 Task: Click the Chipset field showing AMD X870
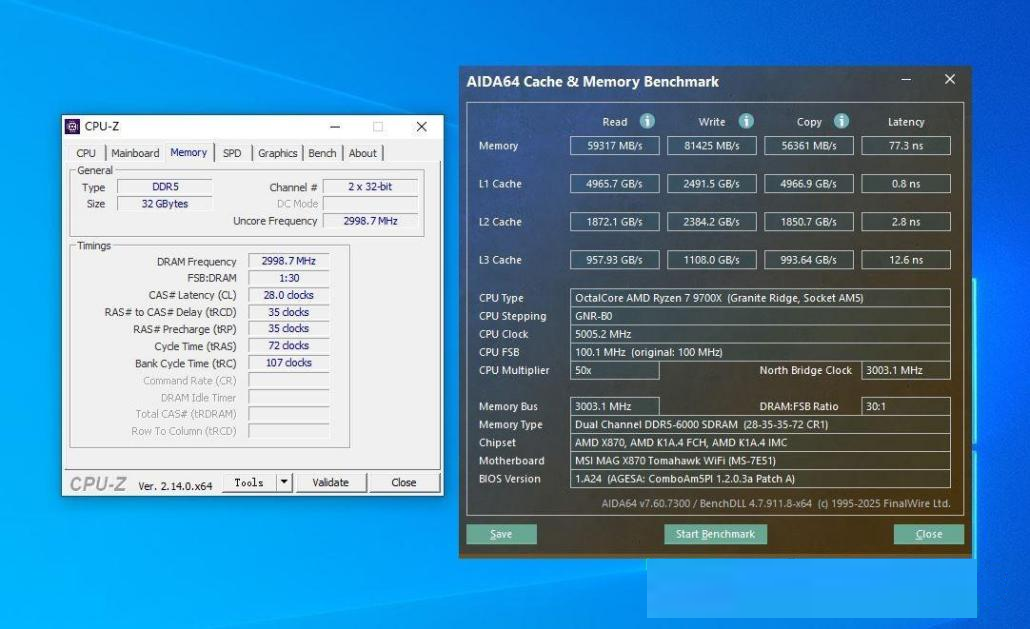click(760, 443)
